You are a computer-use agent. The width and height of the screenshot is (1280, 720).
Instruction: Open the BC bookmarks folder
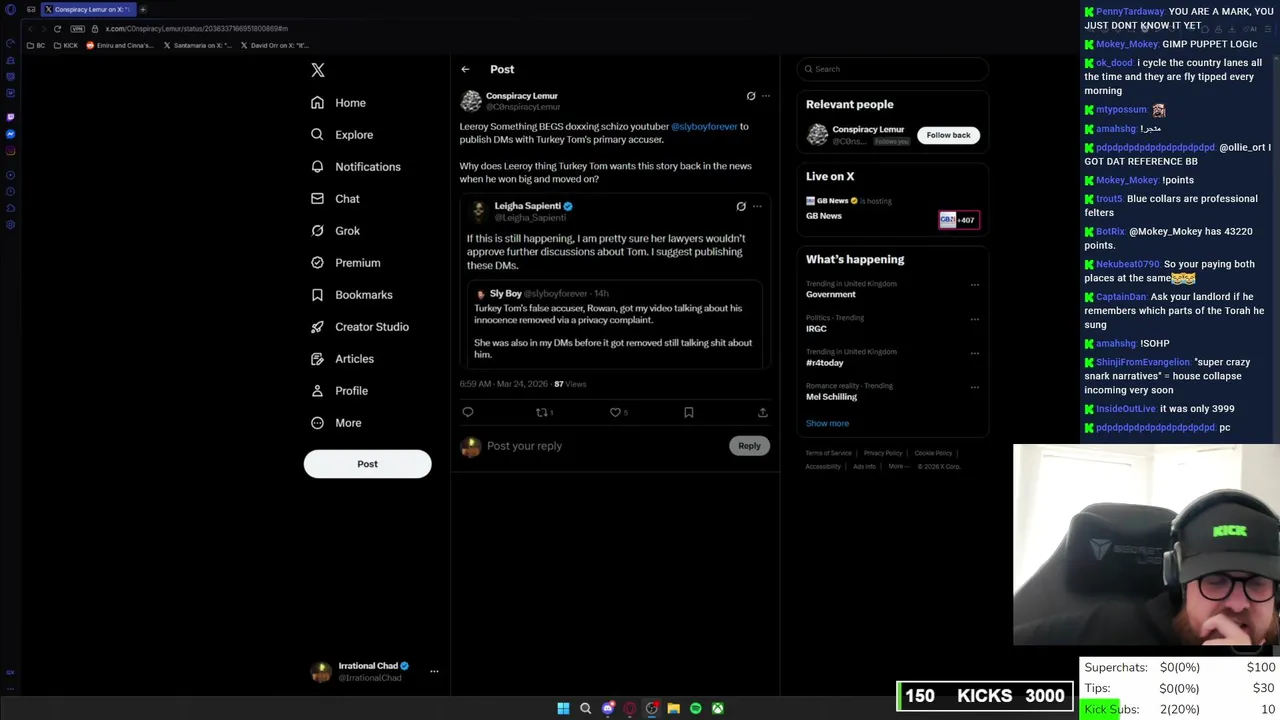[x=37, y=45]
